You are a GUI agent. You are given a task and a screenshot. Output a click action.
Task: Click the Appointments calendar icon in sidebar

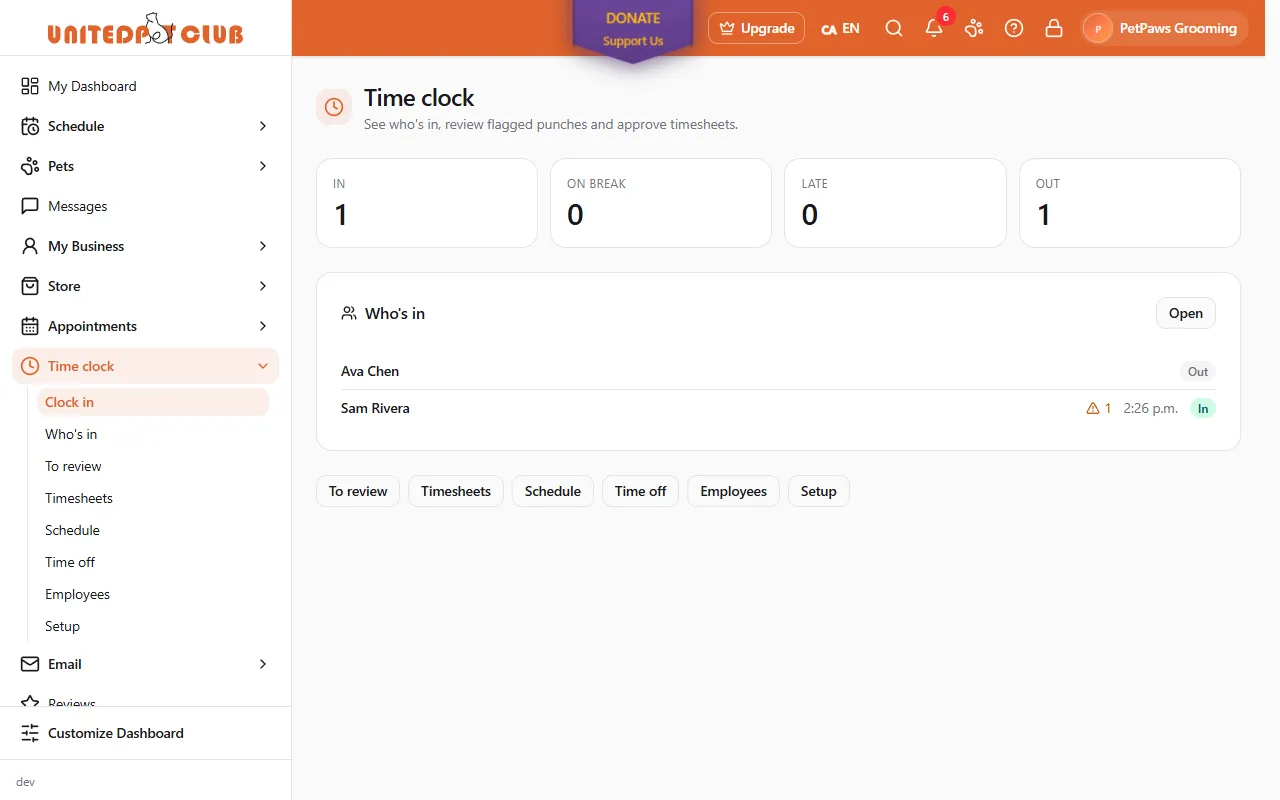tap(30, 326)
